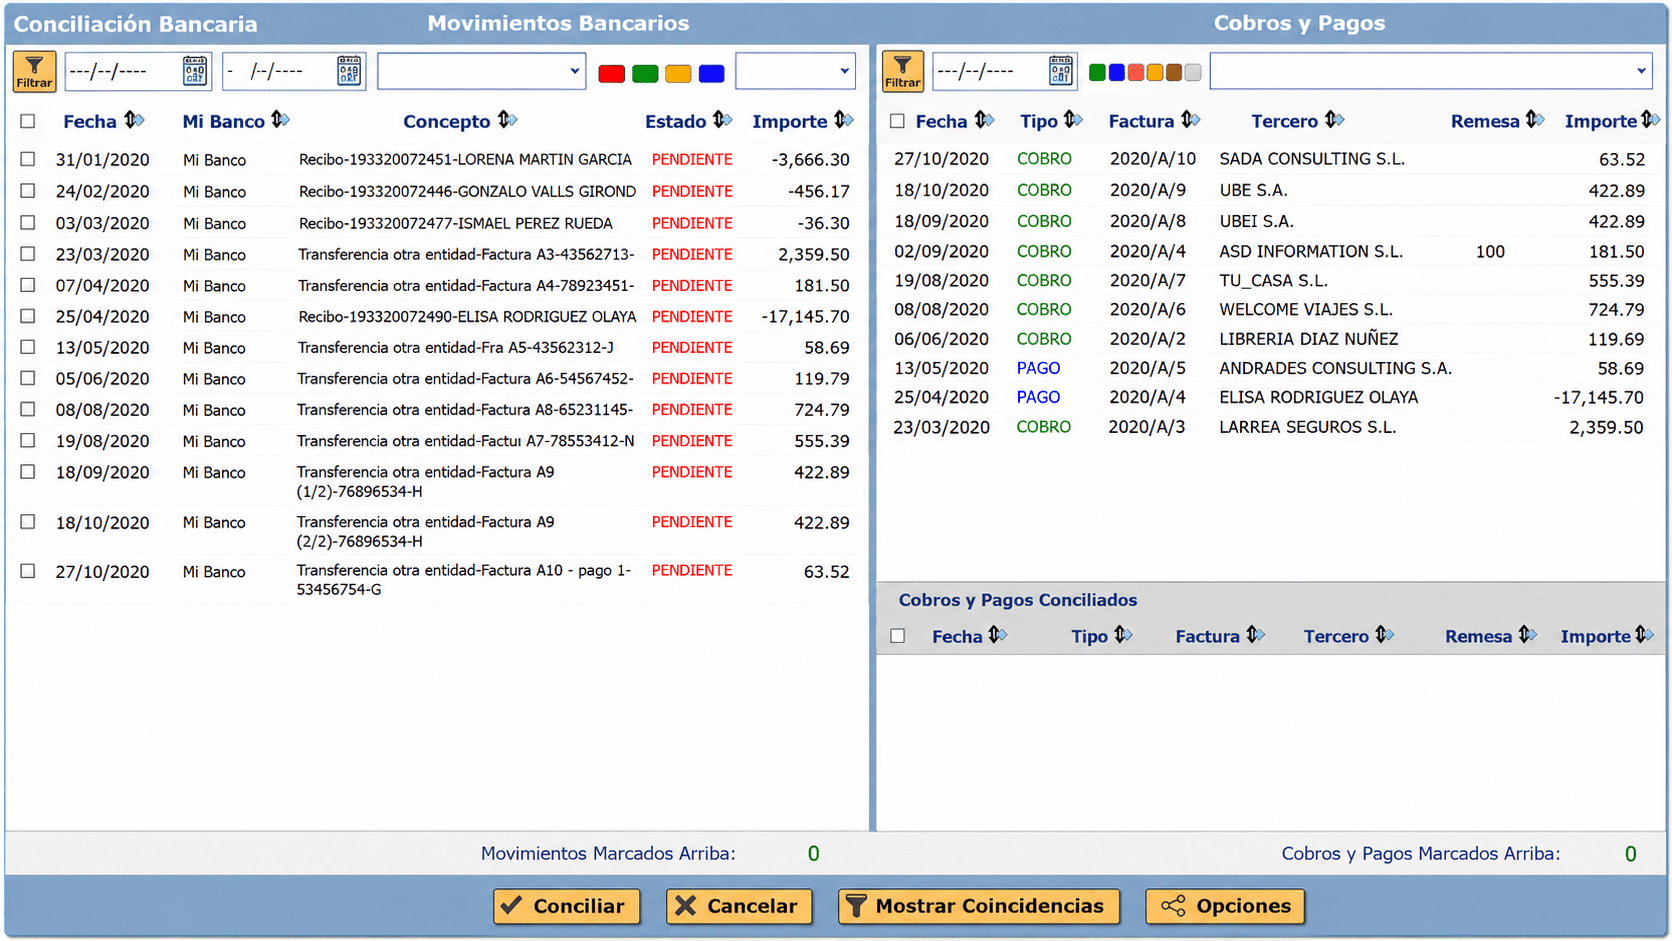Click the Filtrar funnel in Cobros y Pagos
Screen dimensions: 1672x941
coord(902,72)
